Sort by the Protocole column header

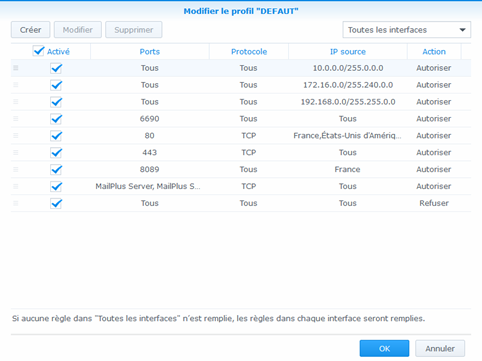coord(249,52)
